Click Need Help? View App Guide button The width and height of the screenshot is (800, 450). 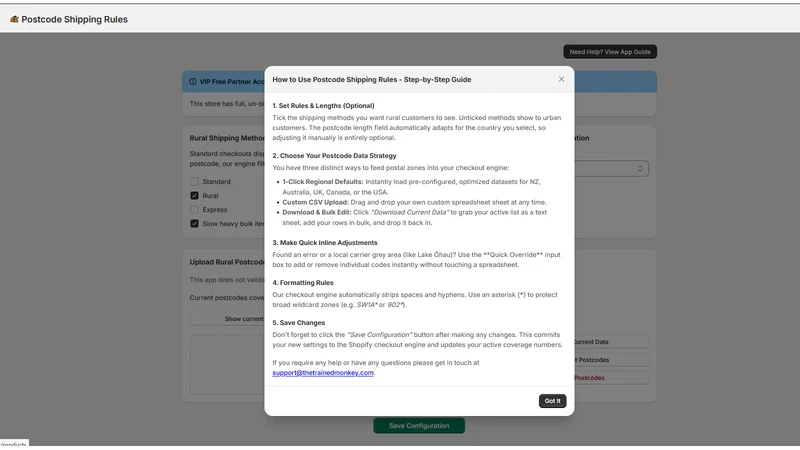(610, 52)
